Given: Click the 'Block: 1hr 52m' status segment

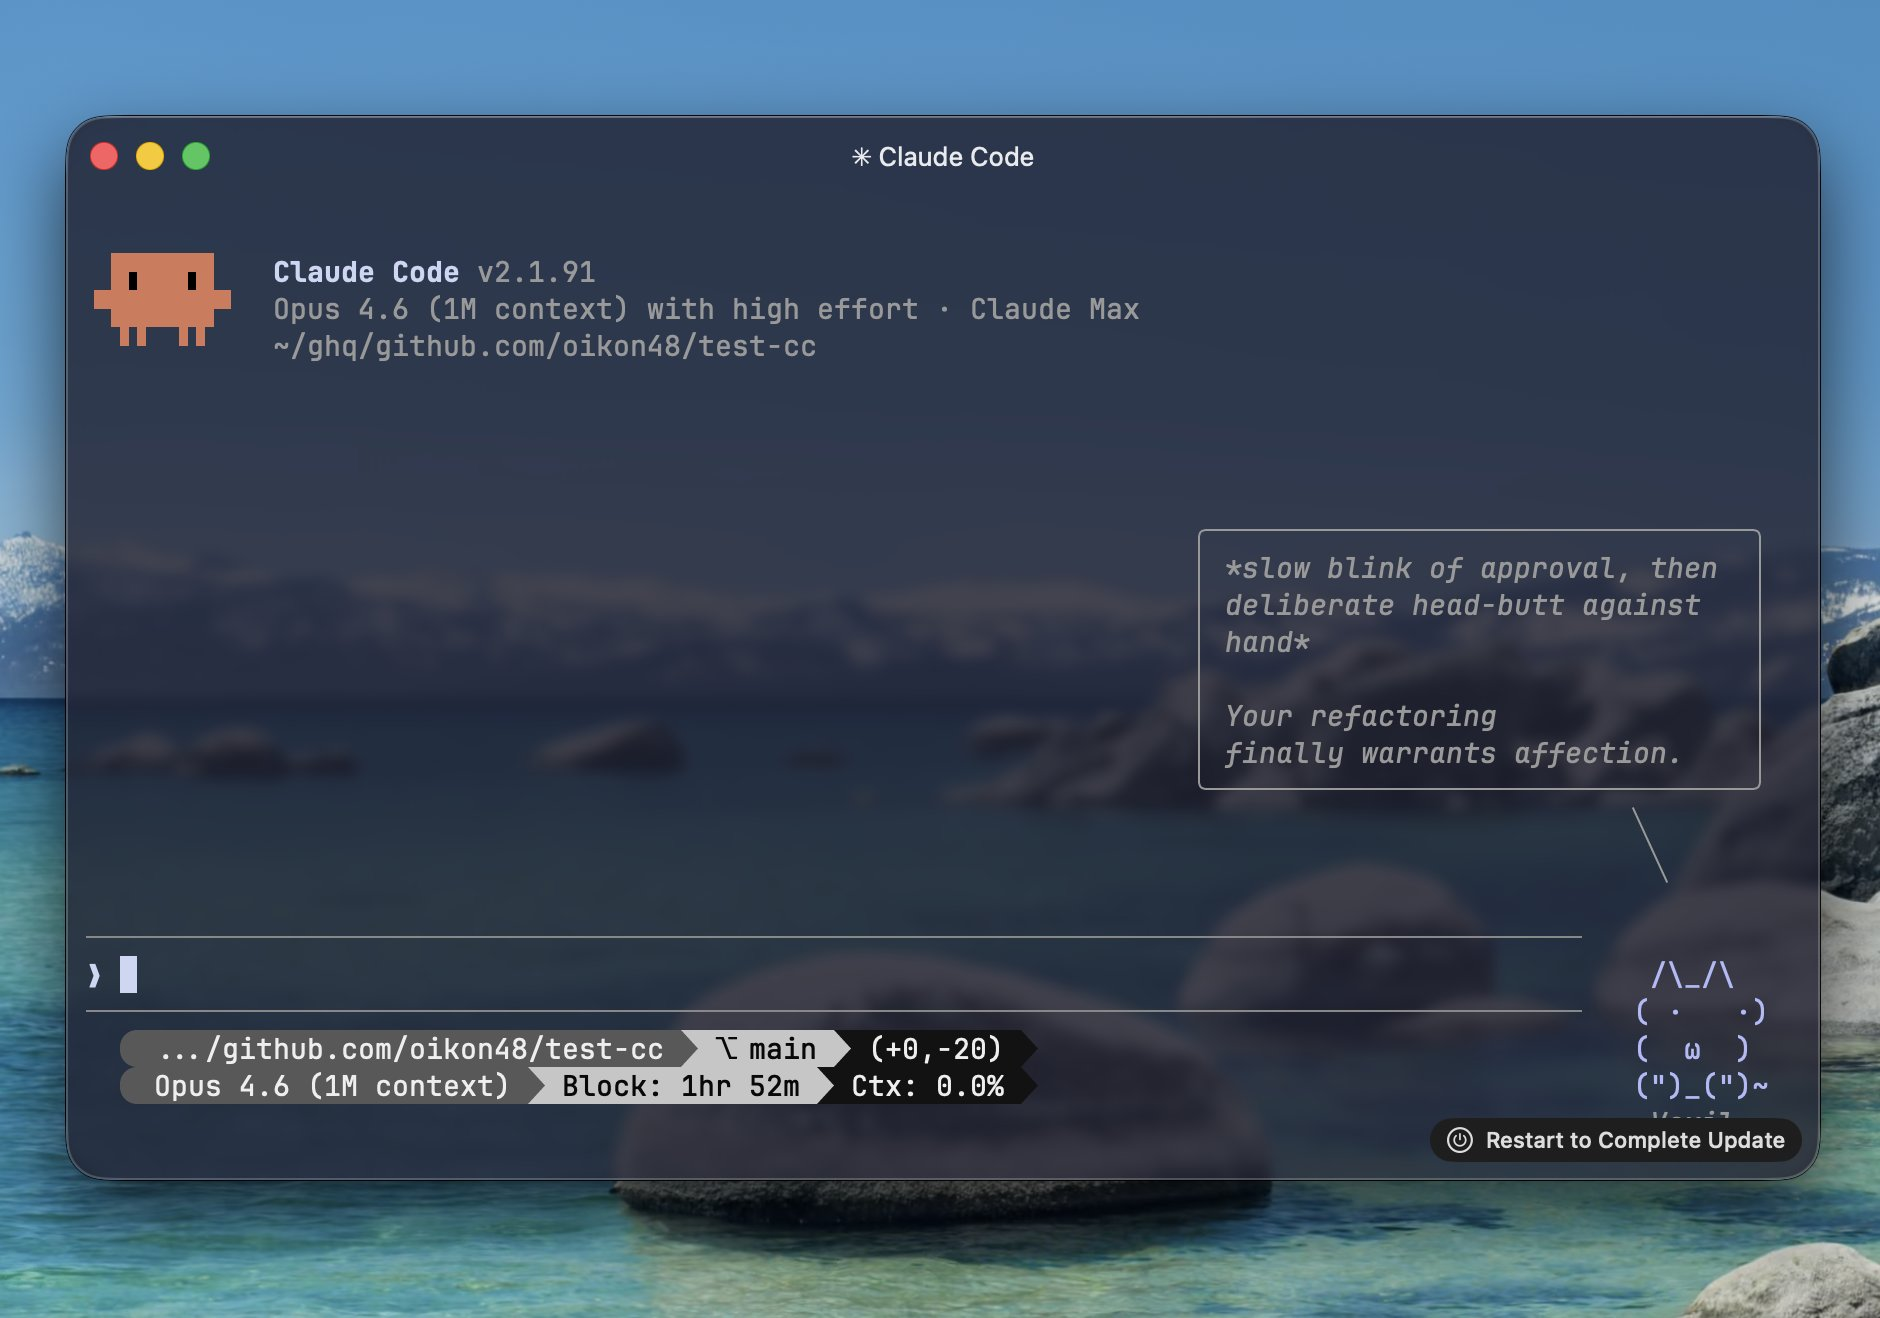Looking at the screenshot, I should click(680, 1086).
